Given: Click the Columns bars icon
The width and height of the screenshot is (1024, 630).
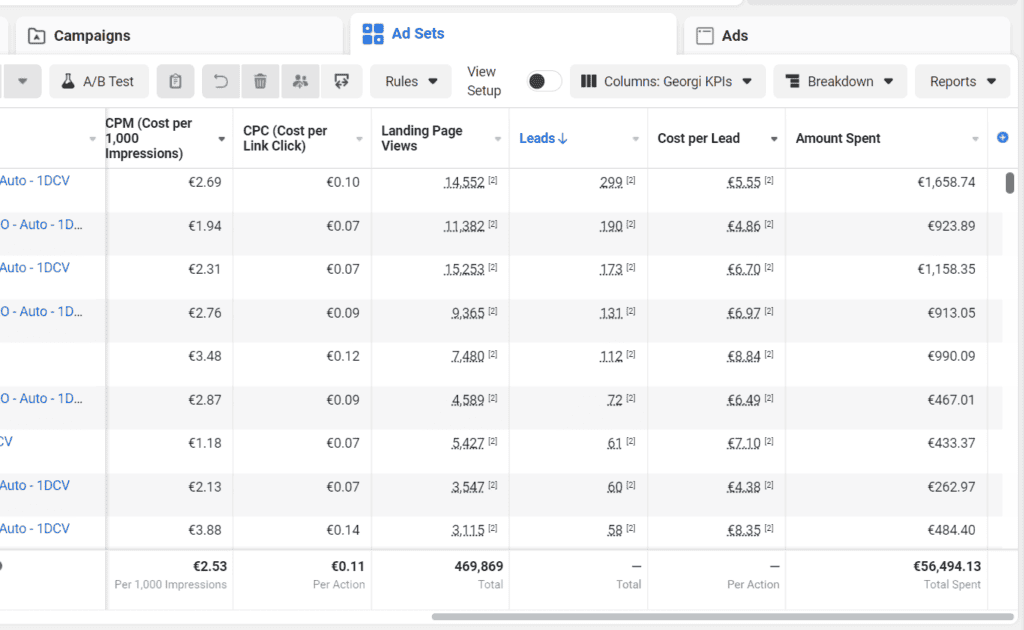Looking at the screenshot, I should coord(588,81).
